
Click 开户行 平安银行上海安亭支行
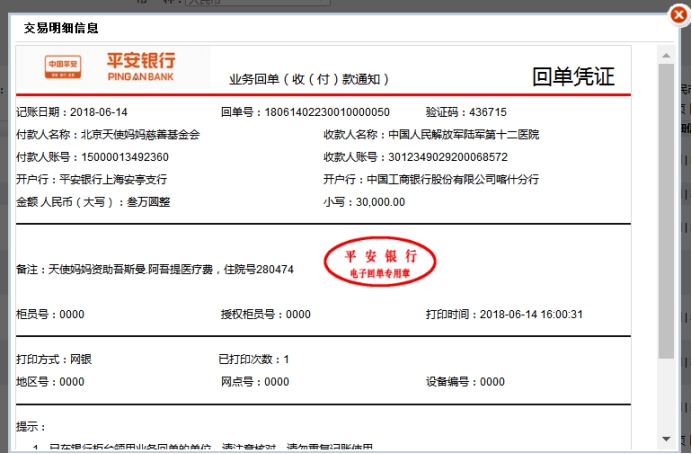[92, 180]
